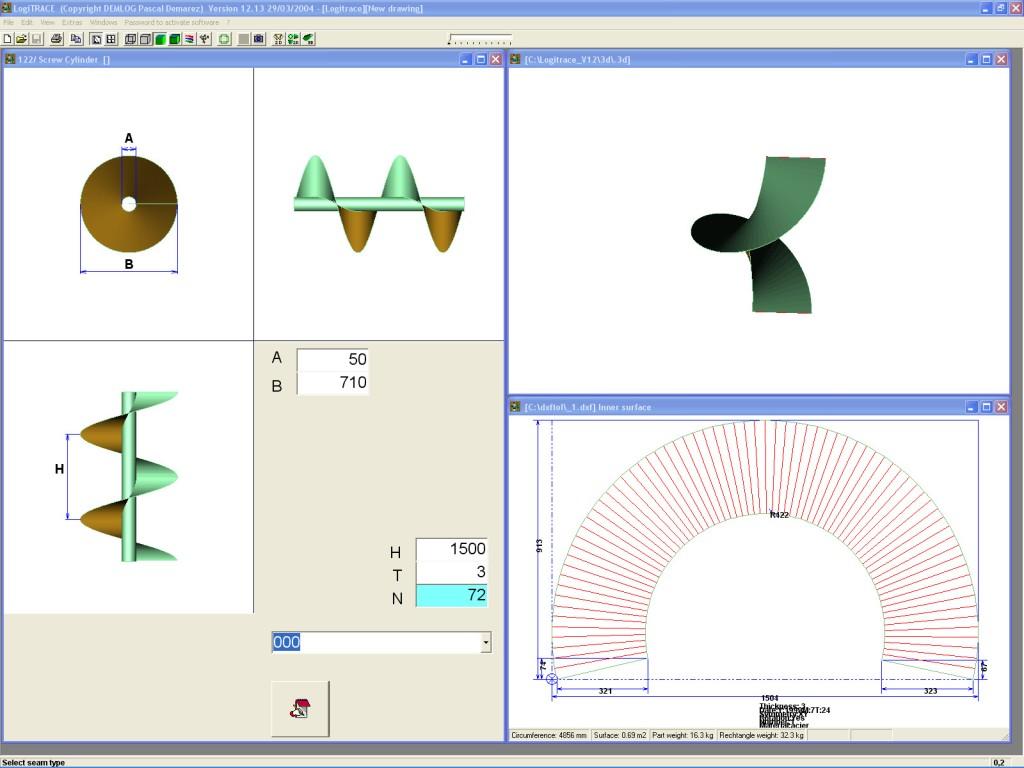1024x768 pixels.
Task: Close the Inner surface dxf window
Action: click(1001, 407)
